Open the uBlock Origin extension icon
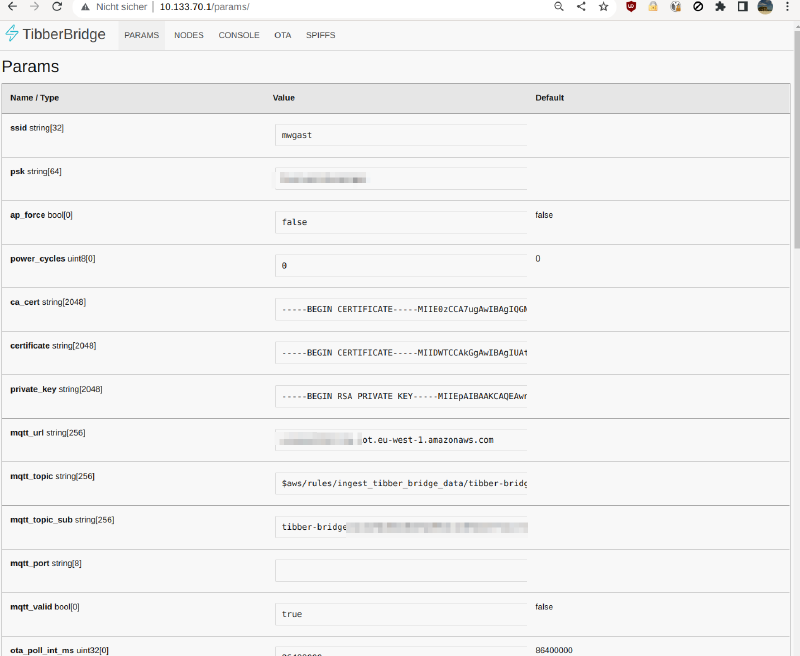The width and height of the screenshot is (800, 656). [x=631, y=6]
